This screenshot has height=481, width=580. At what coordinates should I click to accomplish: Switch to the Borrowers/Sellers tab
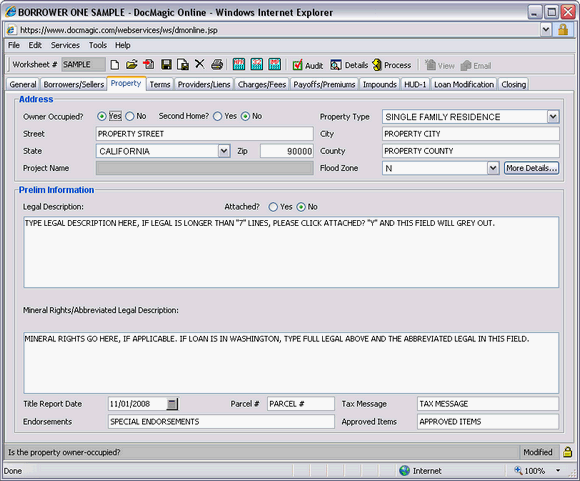point(74,84)
